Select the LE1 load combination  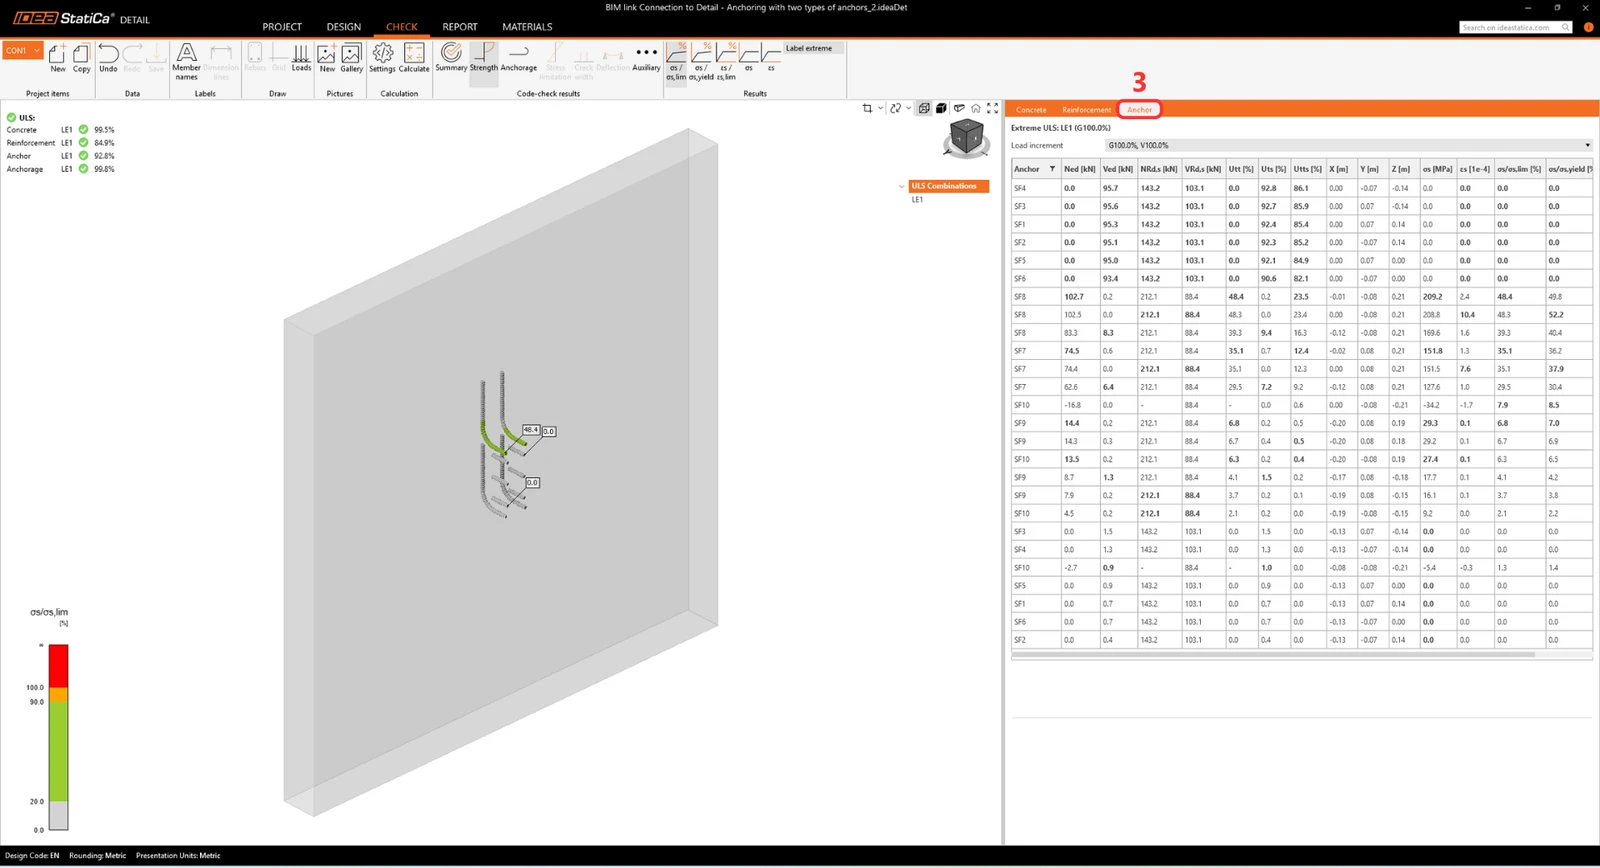917,200
